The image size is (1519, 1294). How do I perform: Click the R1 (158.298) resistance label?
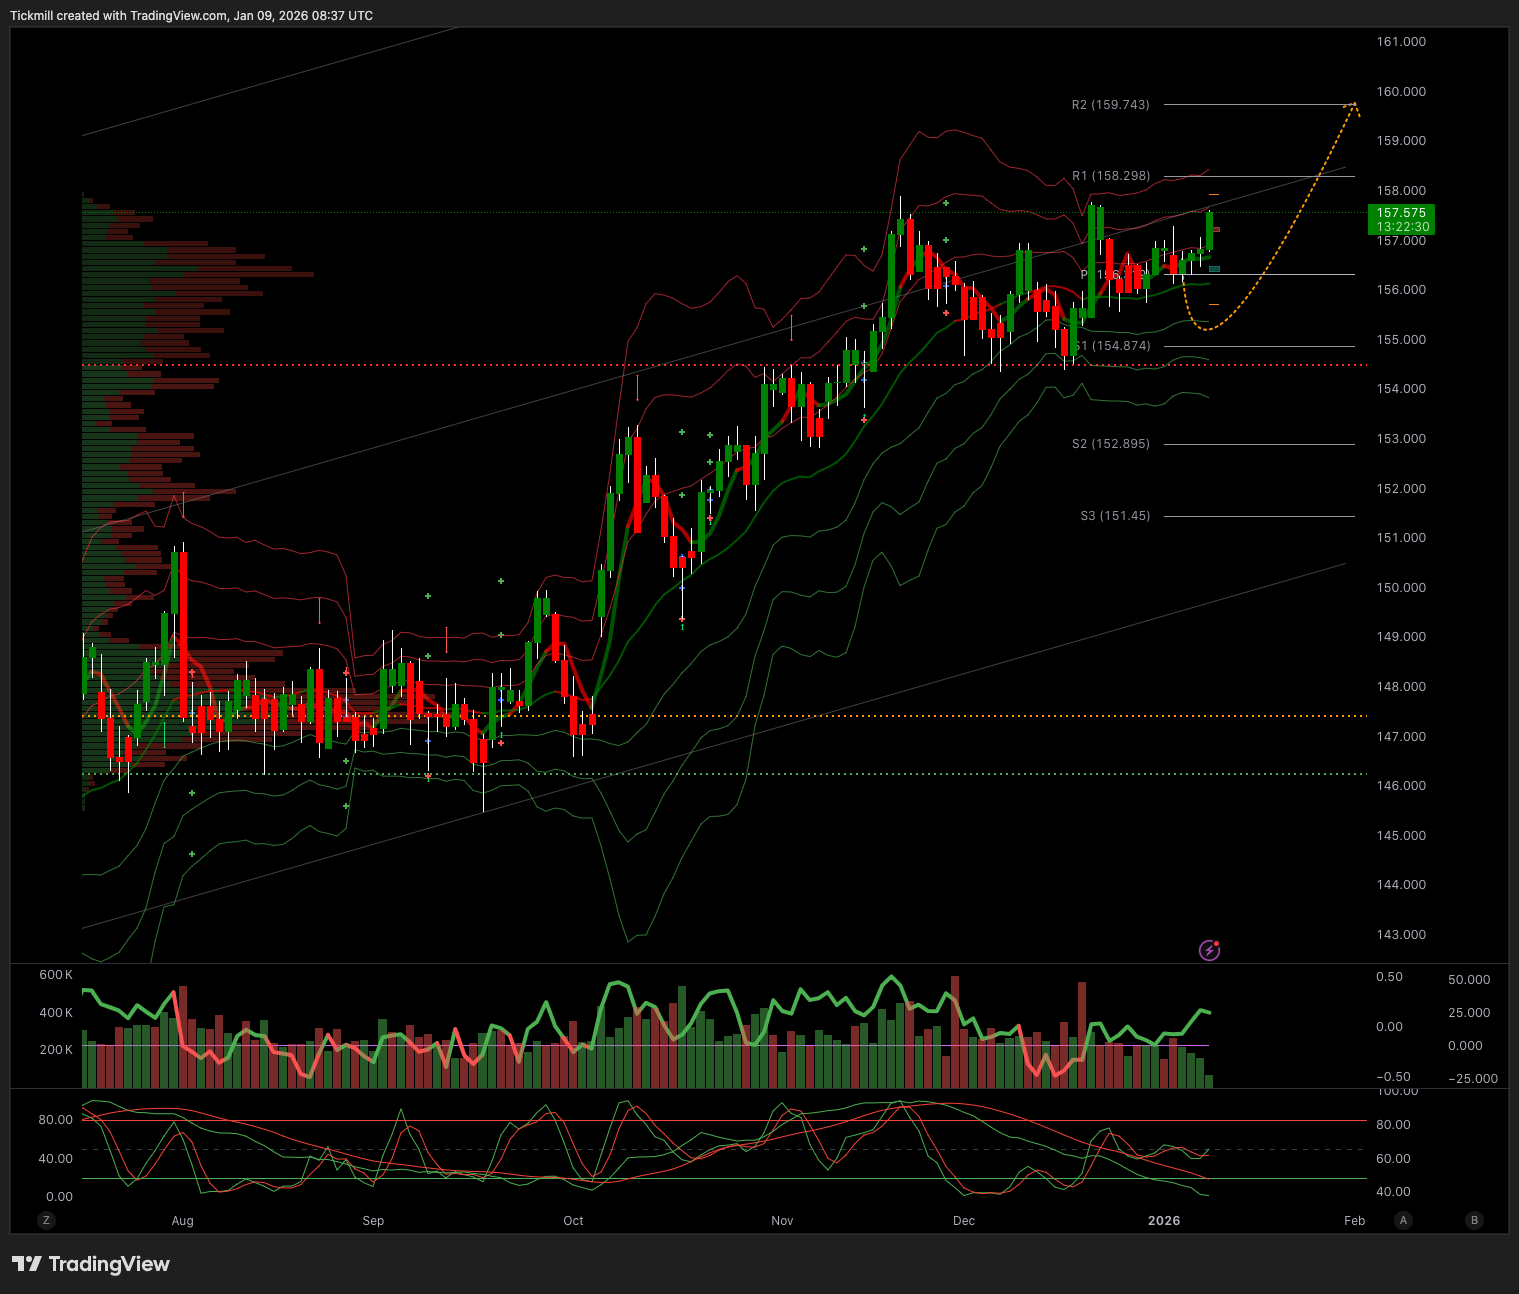point(1111,176)
